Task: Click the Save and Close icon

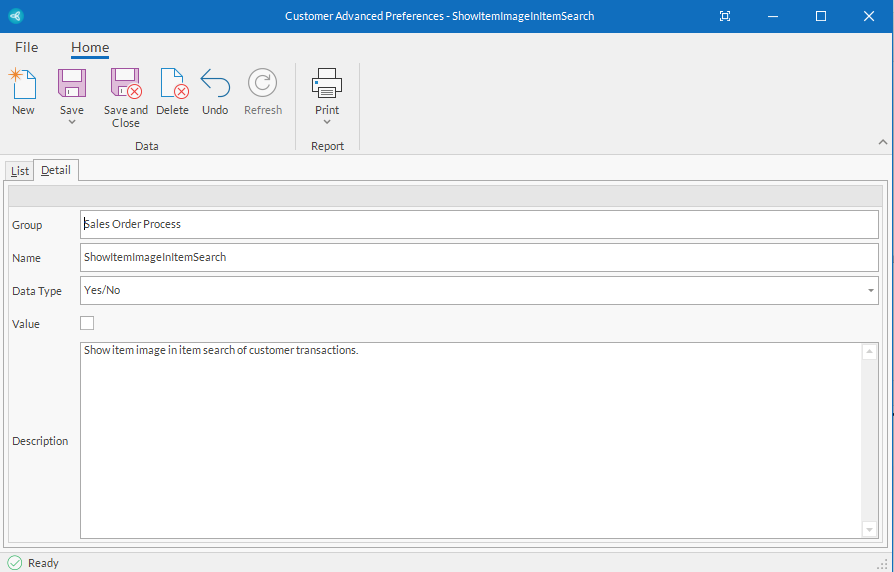Action: (x=126, y=83)
